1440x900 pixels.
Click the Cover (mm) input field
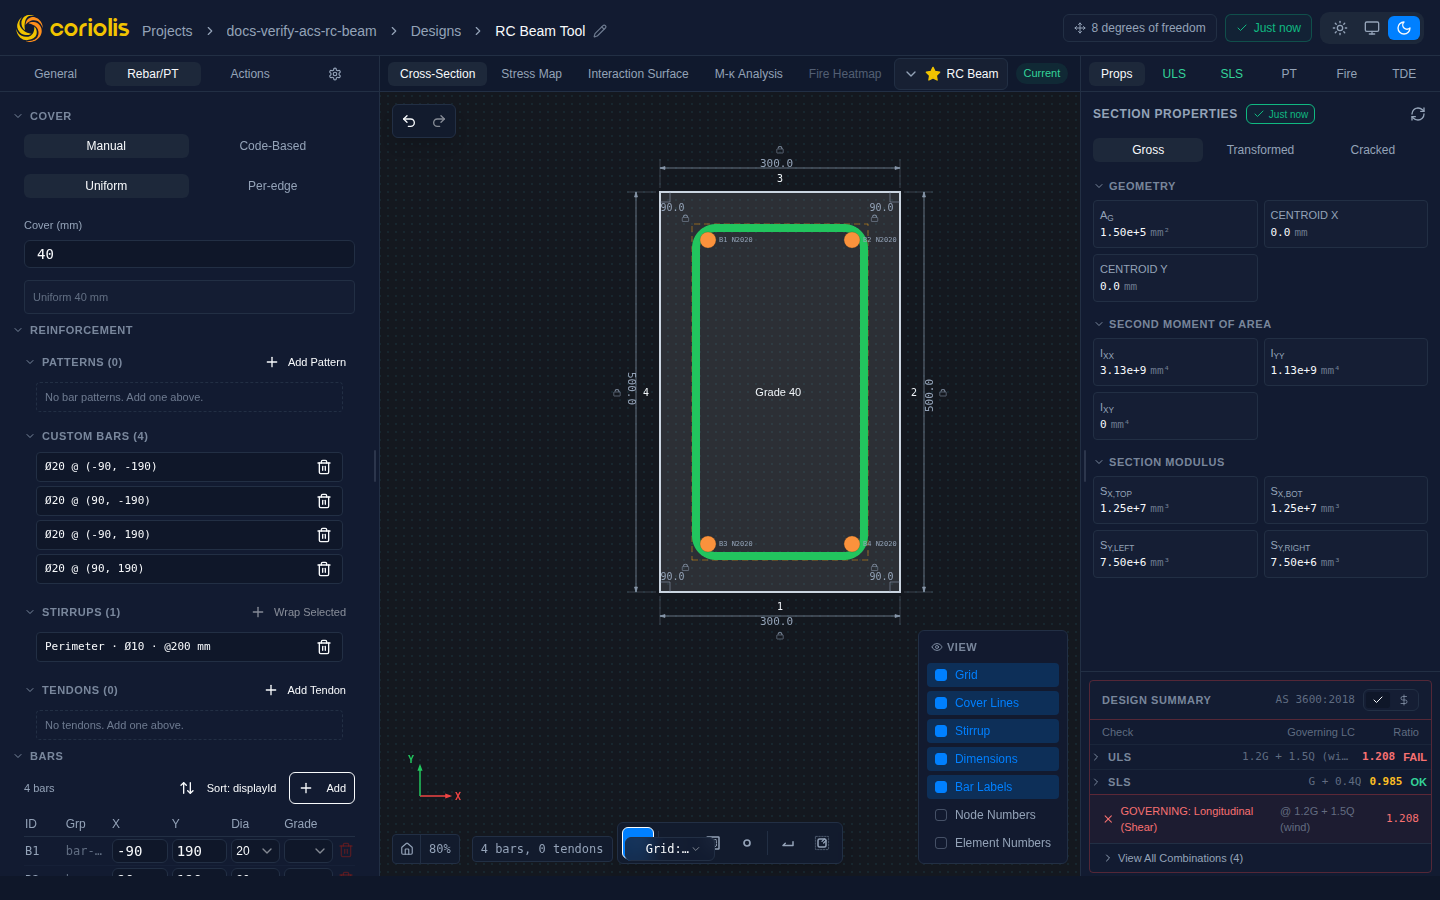pos(189,254)
